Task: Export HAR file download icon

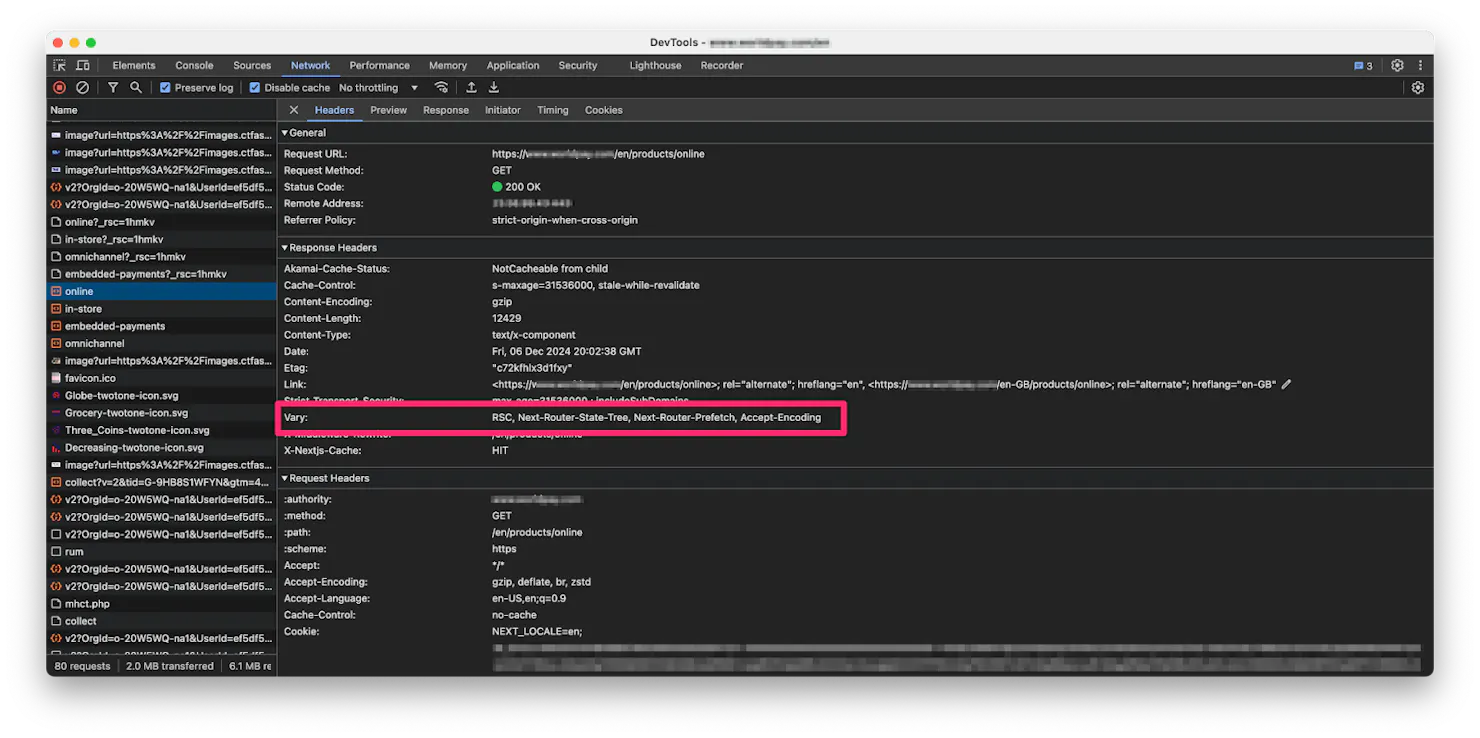Action: click(x=494, y=88)
